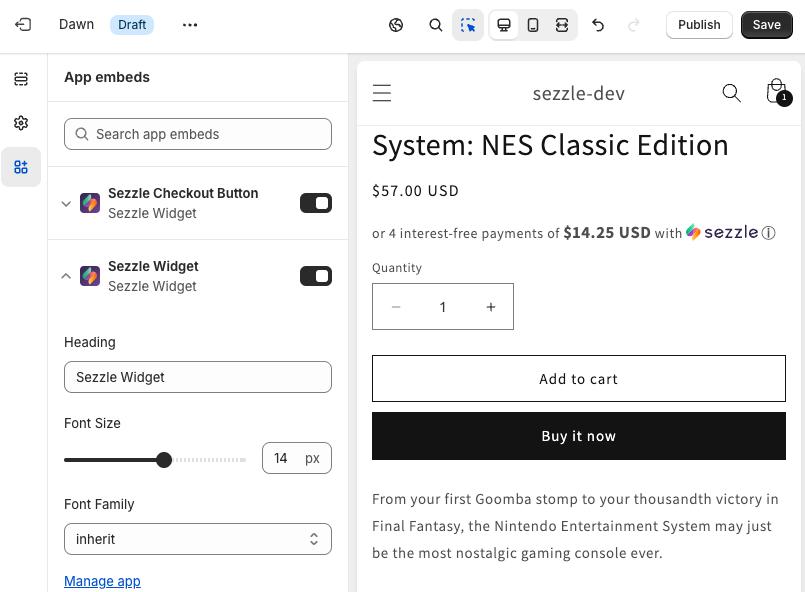This screenshot has height=592, width=805.
Task: Click the Search app embeds field
Action: pos(198,134)
